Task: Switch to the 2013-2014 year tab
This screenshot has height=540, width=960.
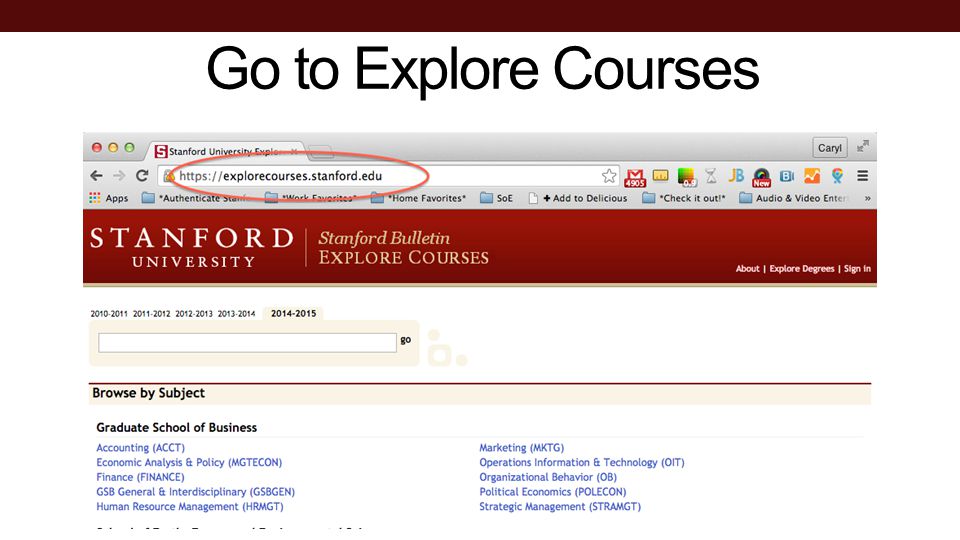Action: pyautogui.click(x=236, y=313)
